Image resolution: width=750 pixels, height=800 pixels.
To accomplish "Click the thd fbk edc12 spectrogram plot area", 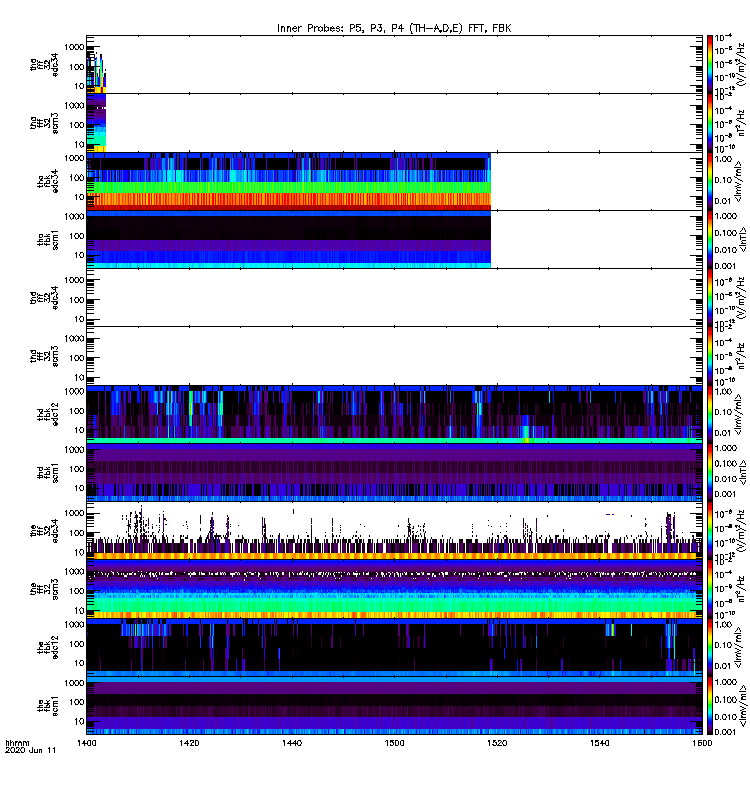I will (x=394, y=414).
